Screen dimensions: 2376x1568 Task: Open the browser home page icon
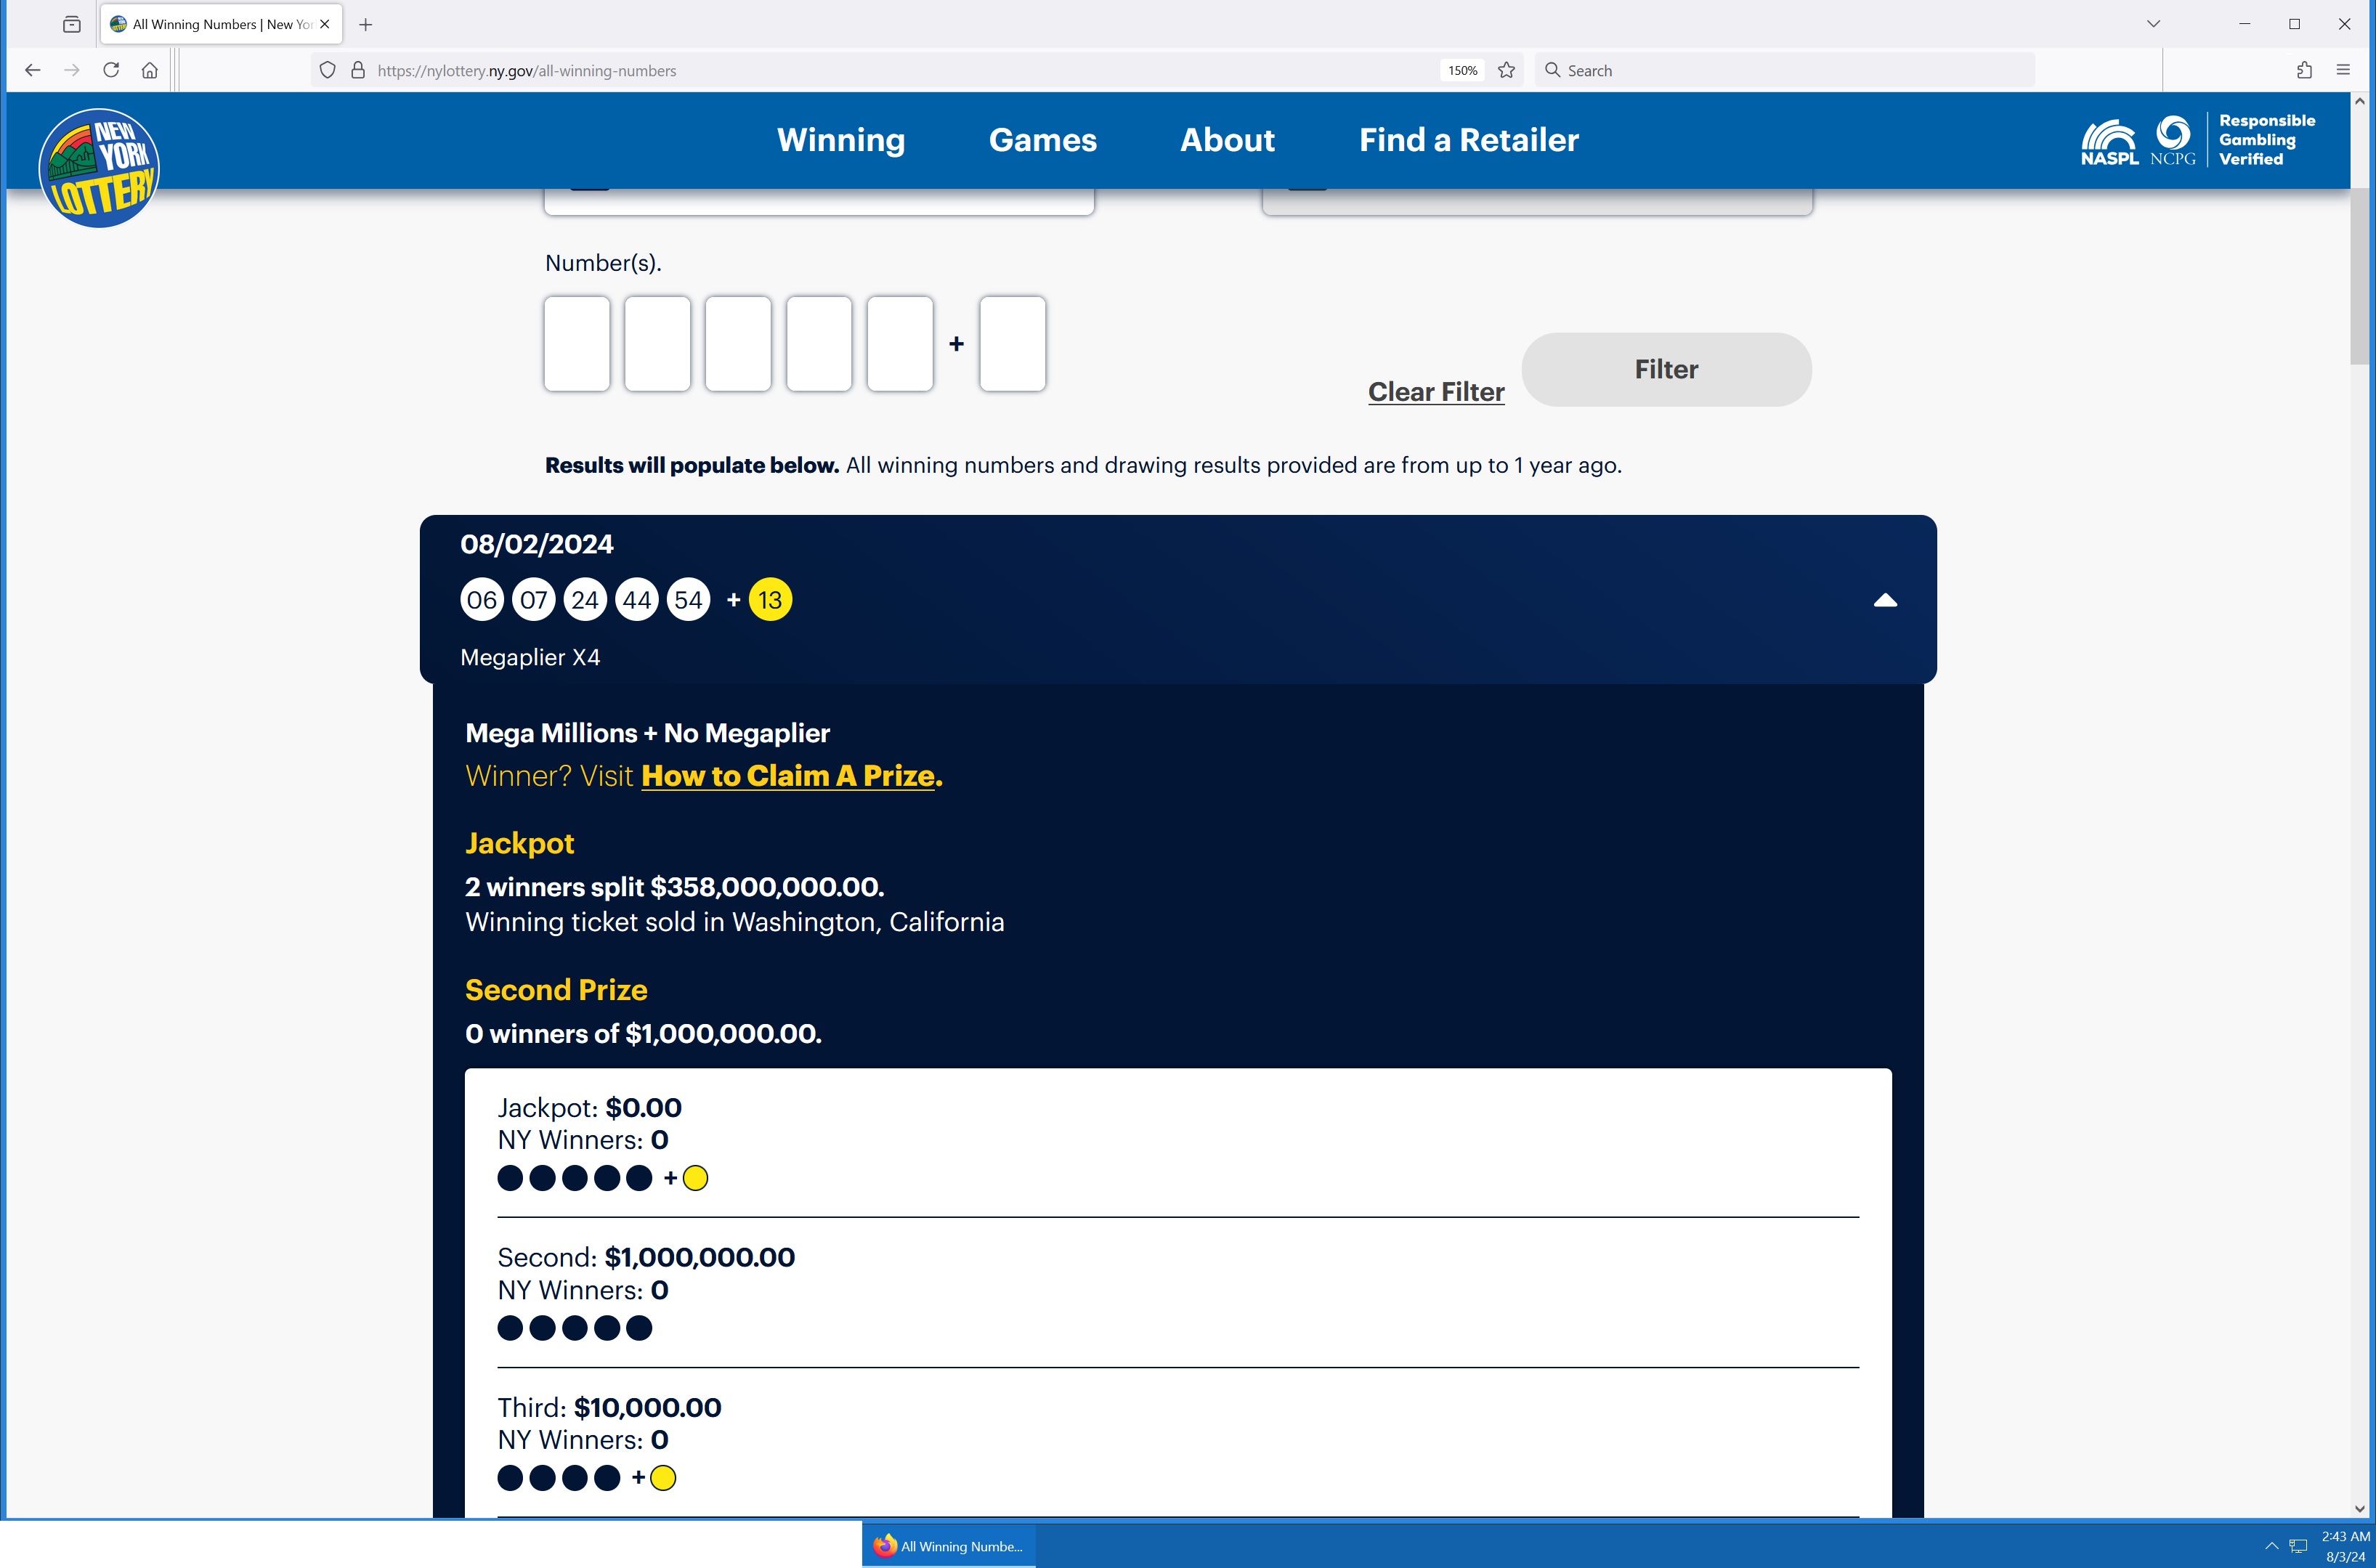click(x=150, y=70)
